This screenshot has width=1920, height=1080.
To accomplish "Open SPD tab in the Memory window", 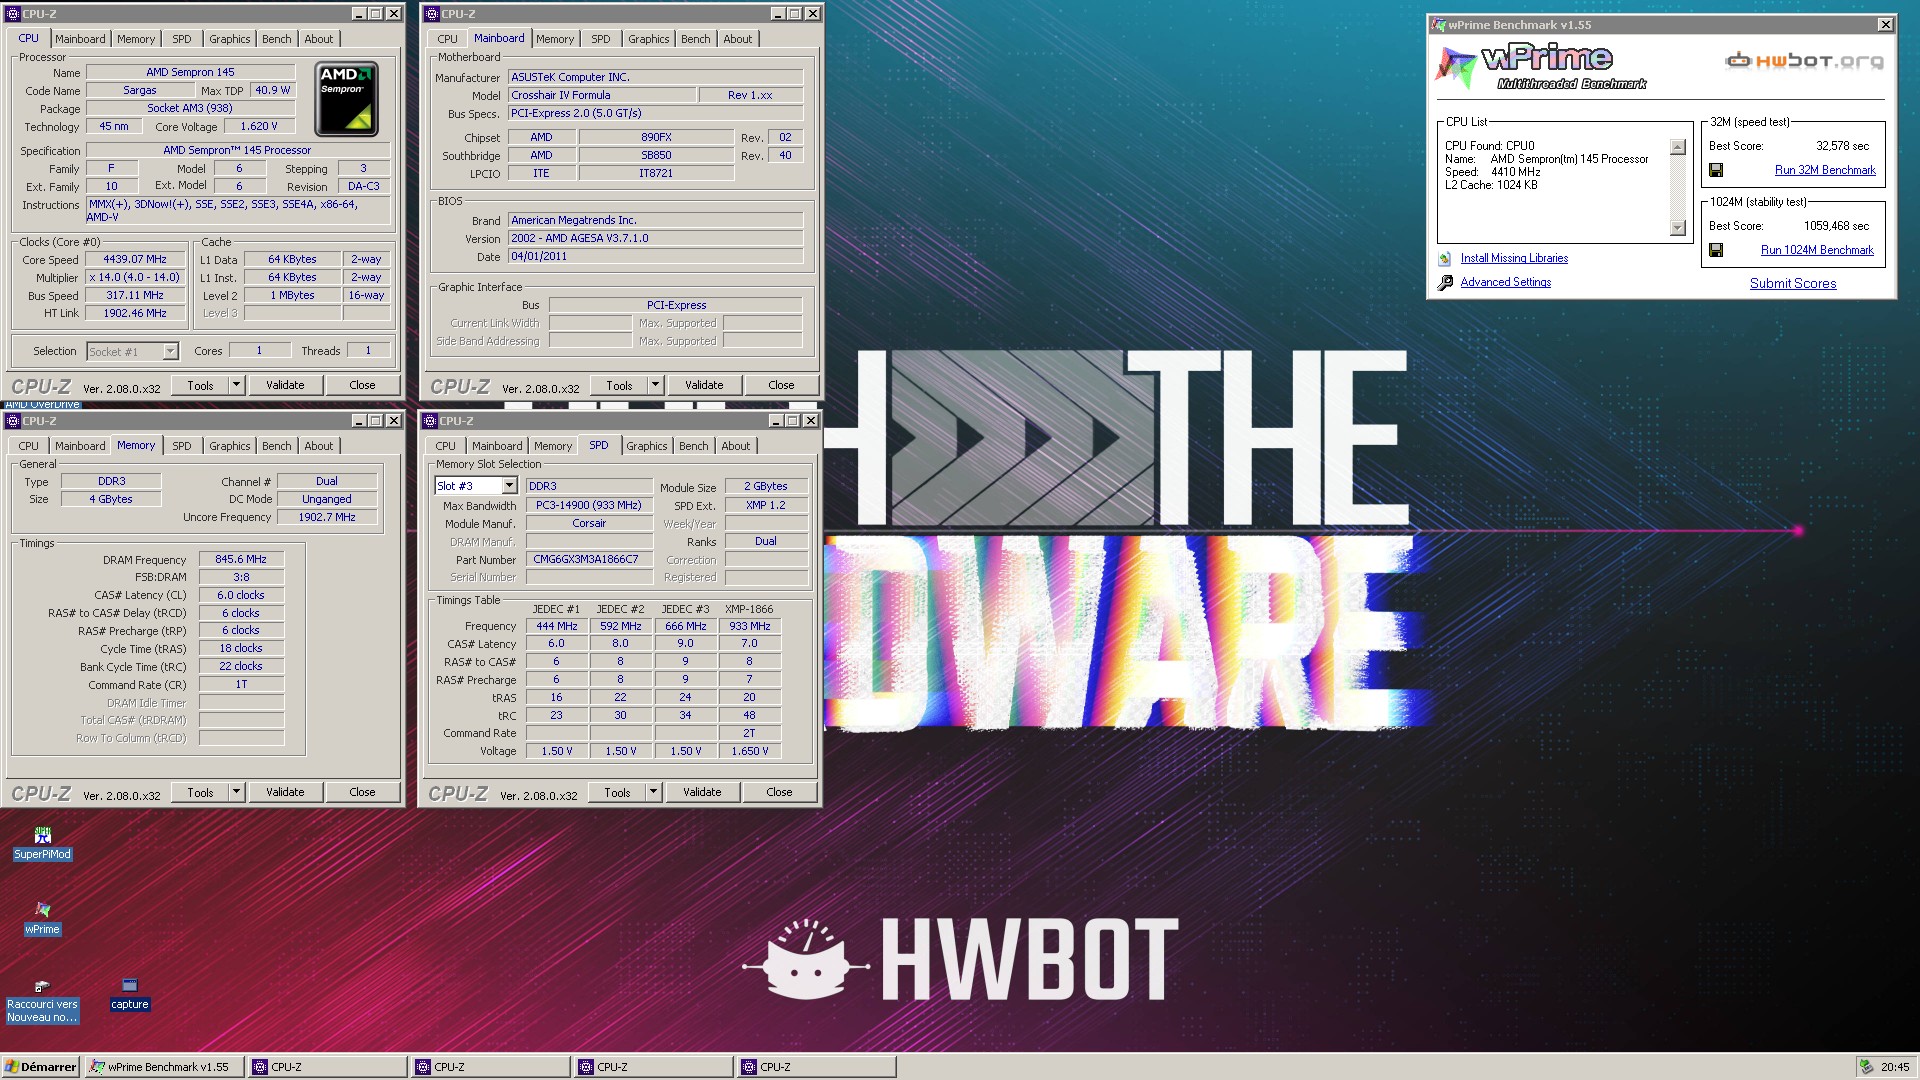I will [x=182, y=446].
